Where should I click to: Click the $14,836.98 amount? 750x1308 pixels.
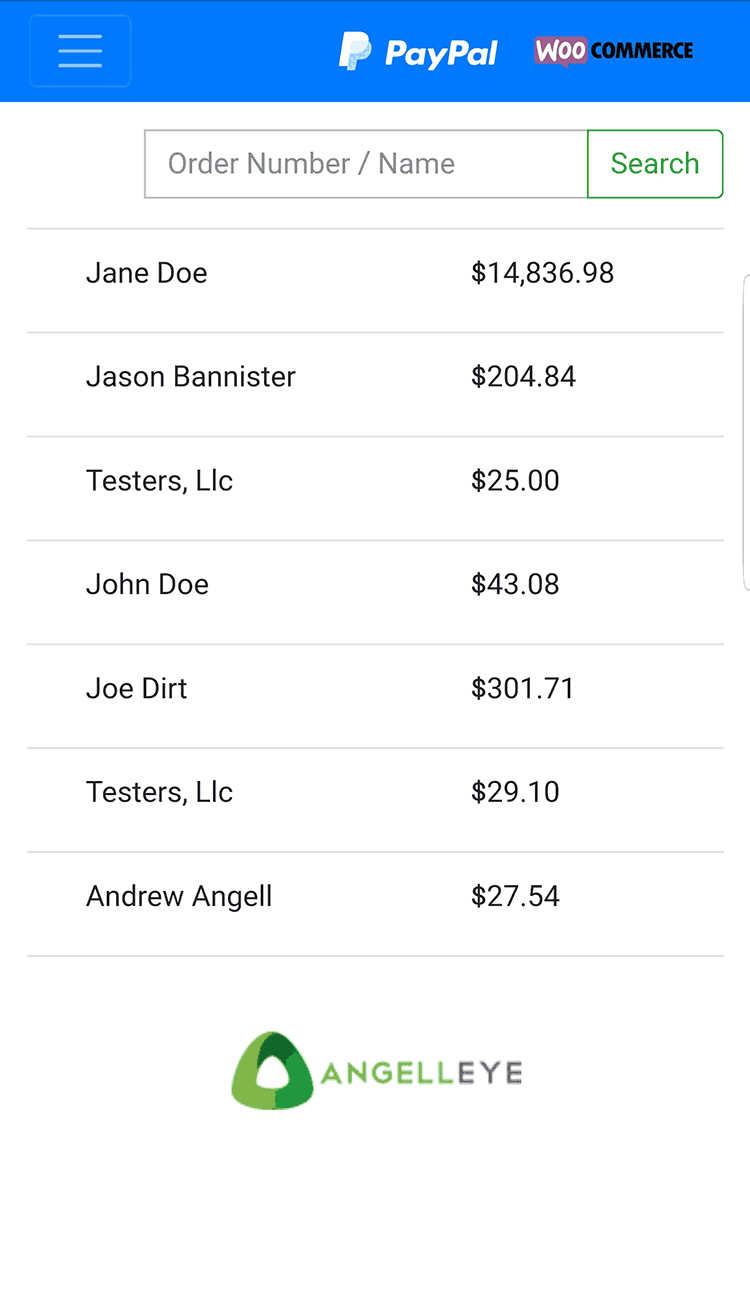(543, 273)
